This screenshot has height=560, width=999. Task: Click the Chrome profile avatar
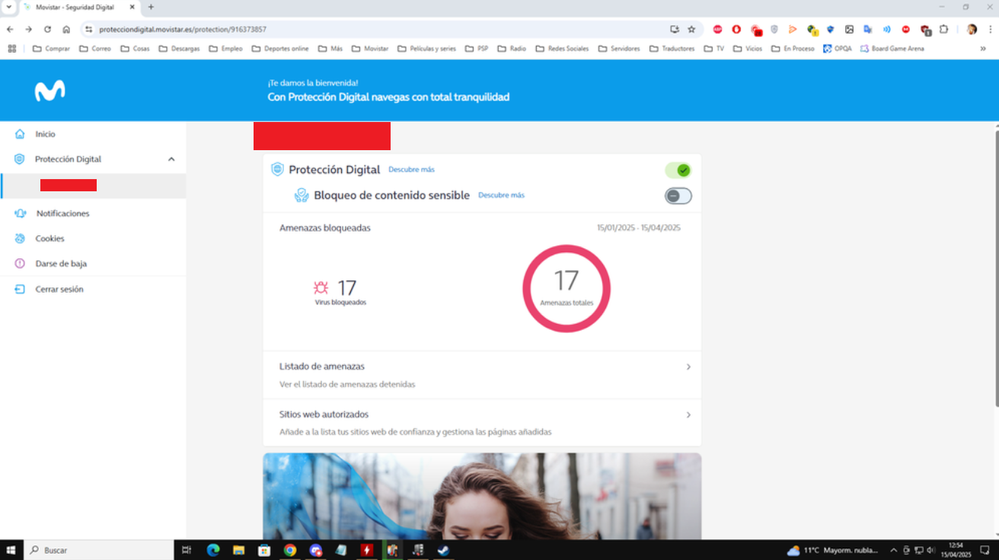pos(972,29)
